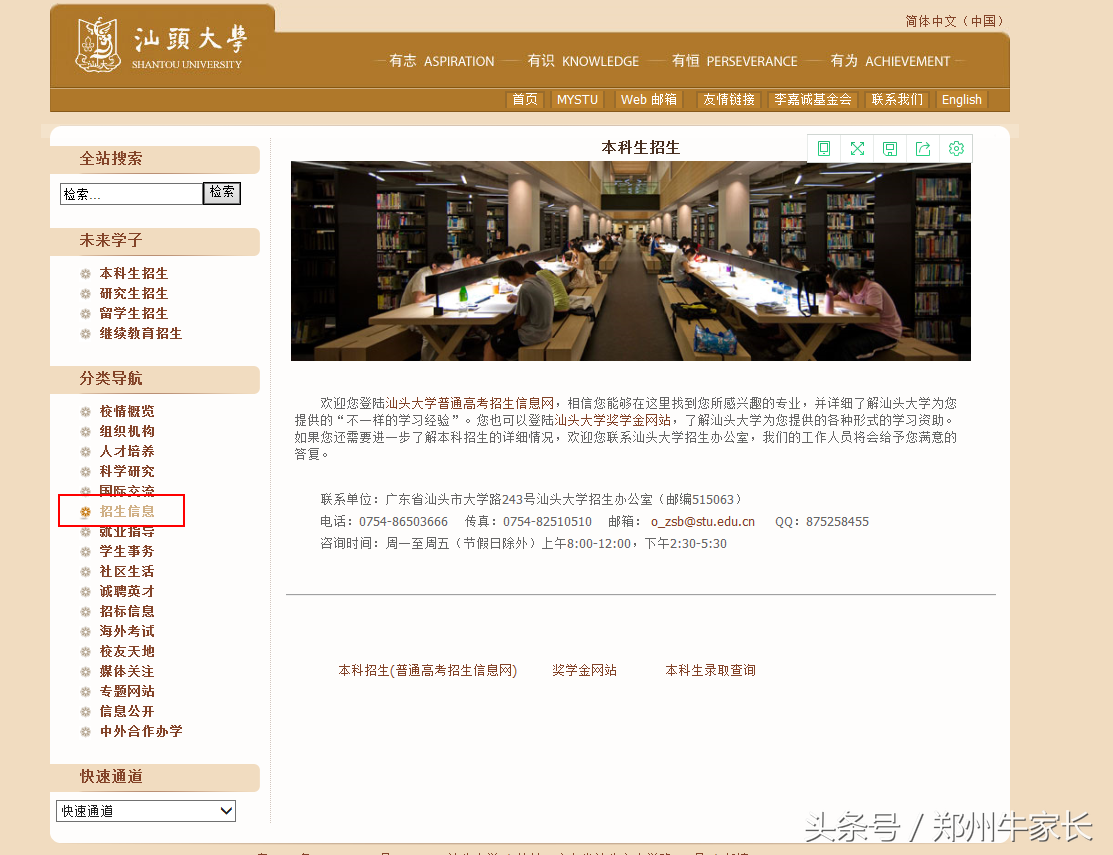Click the save page floppy disk icon

click(x=890, y=148)
